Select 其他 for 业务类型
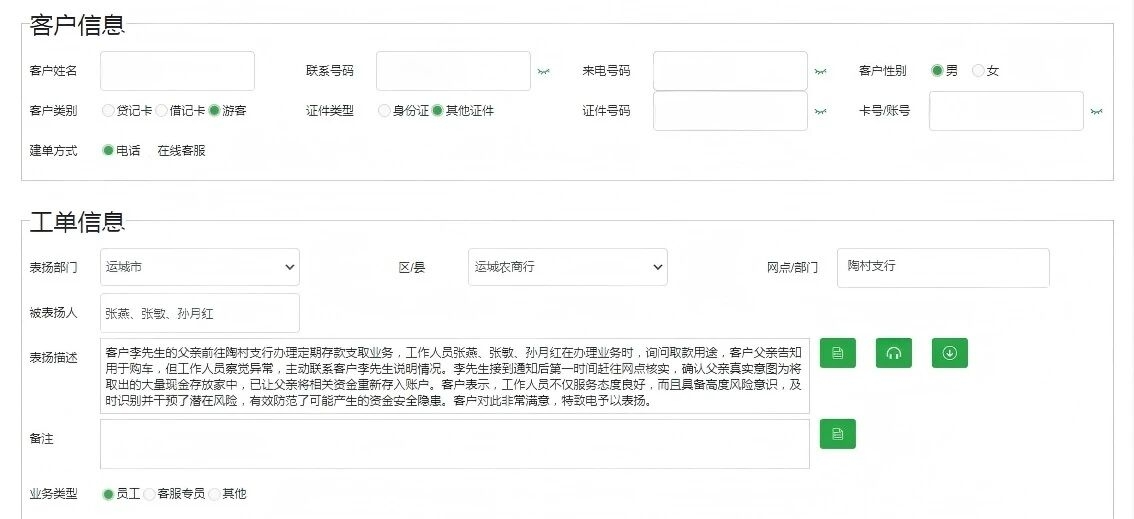 point(214,494)
